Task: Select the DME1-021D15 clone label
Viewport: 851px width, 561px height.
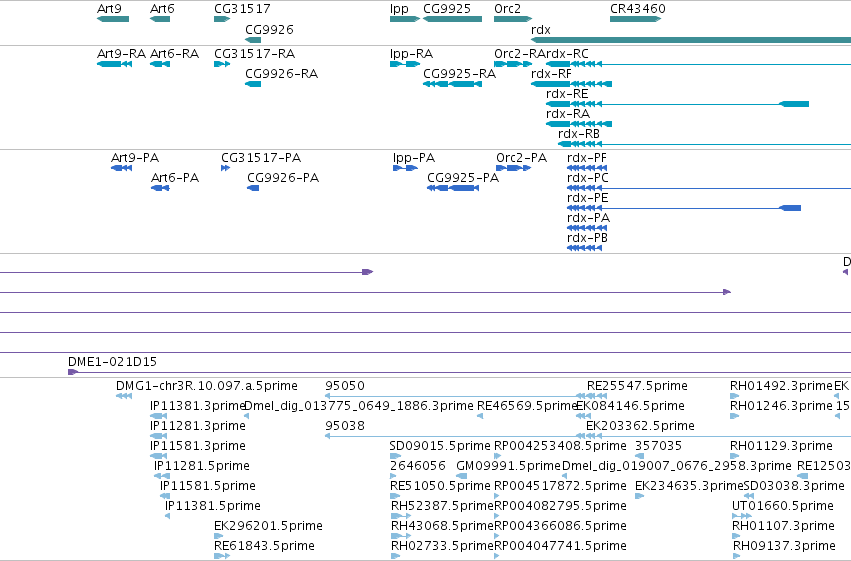Action: [x=112, y=362]
